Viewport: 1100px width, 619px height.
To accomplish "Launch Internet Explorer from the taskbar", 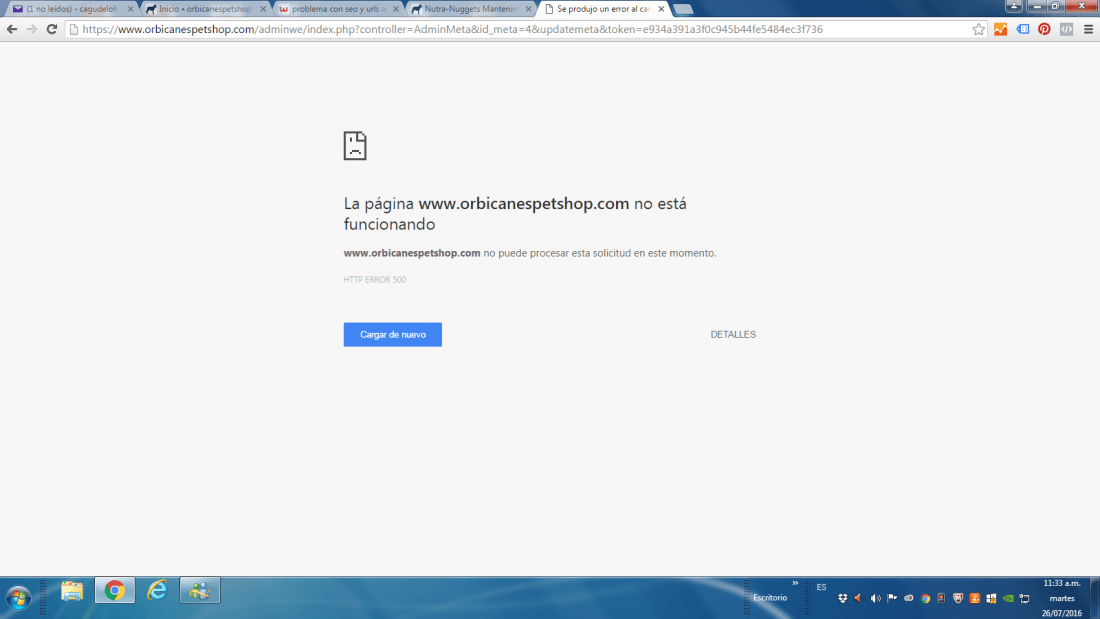I will pyautogui.click(x=157, y=591).
